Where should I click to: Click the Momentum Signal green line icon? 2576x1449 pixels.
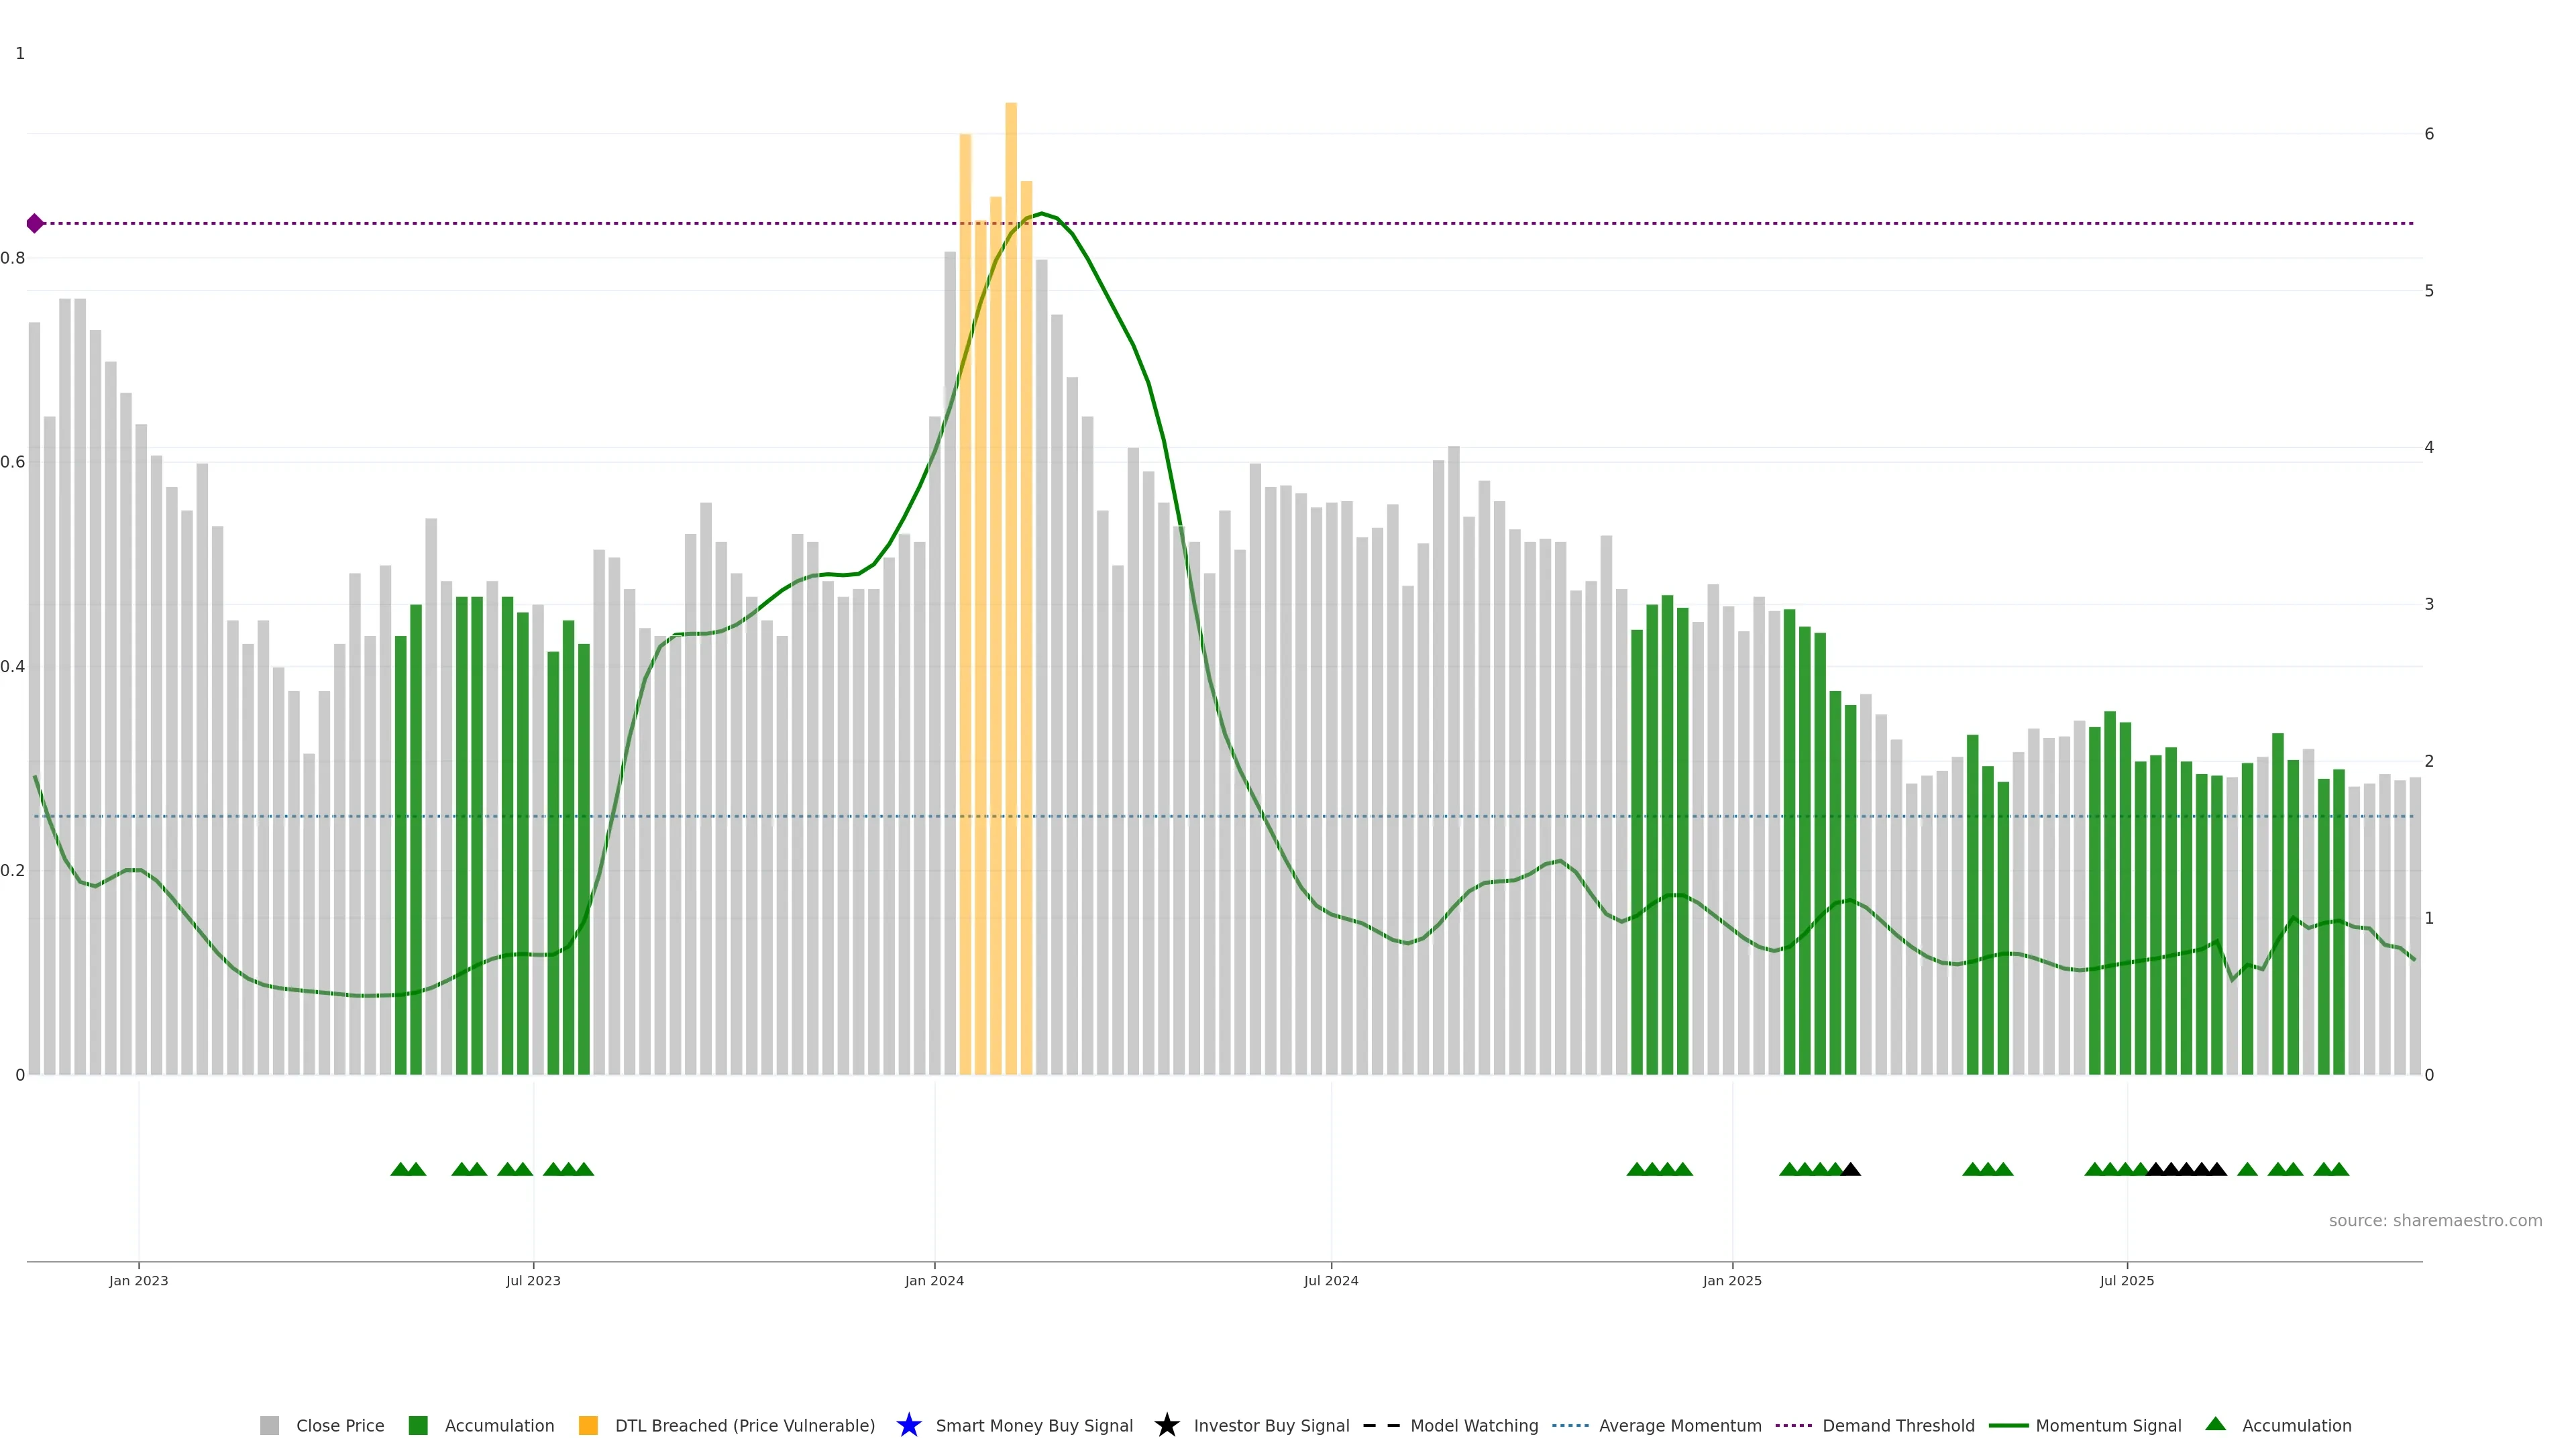[2008, 1425]
